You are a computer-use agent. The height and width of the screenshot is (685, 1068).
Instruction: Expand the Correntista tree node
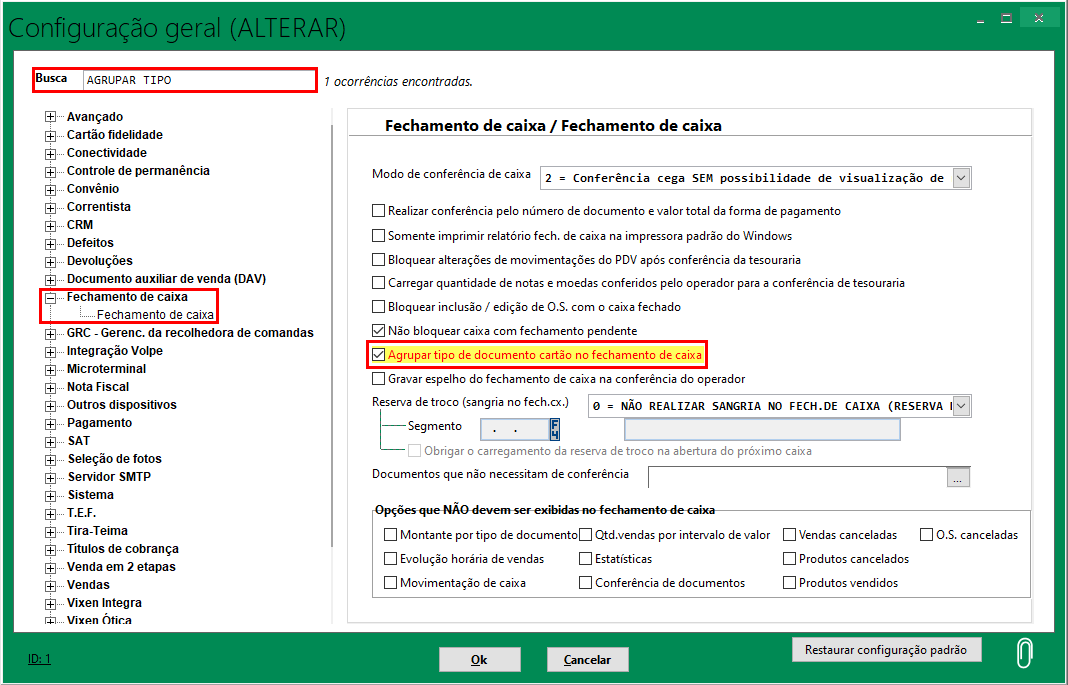pyautogui.click(x=50, y=207)
